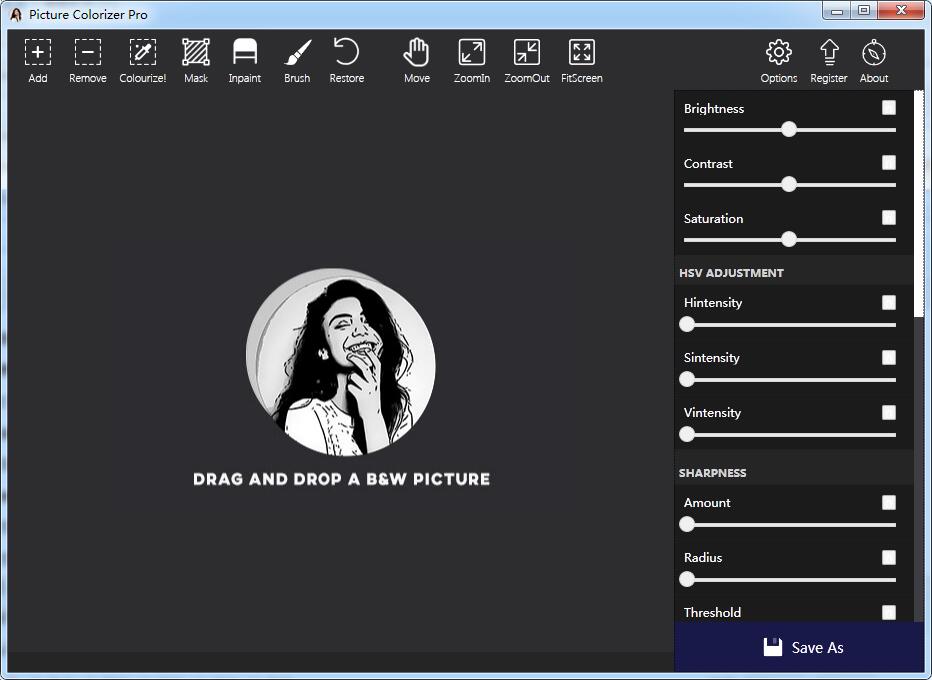932x680 pixels.
Task: Select the Mask tool
Action: pyautogui.click(x=195, y=58)
